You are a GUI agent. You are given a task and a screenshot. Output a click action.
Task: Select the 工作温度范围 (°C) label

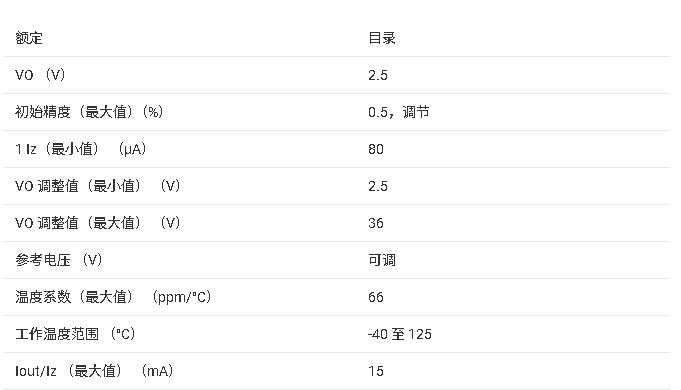[75, 334]
